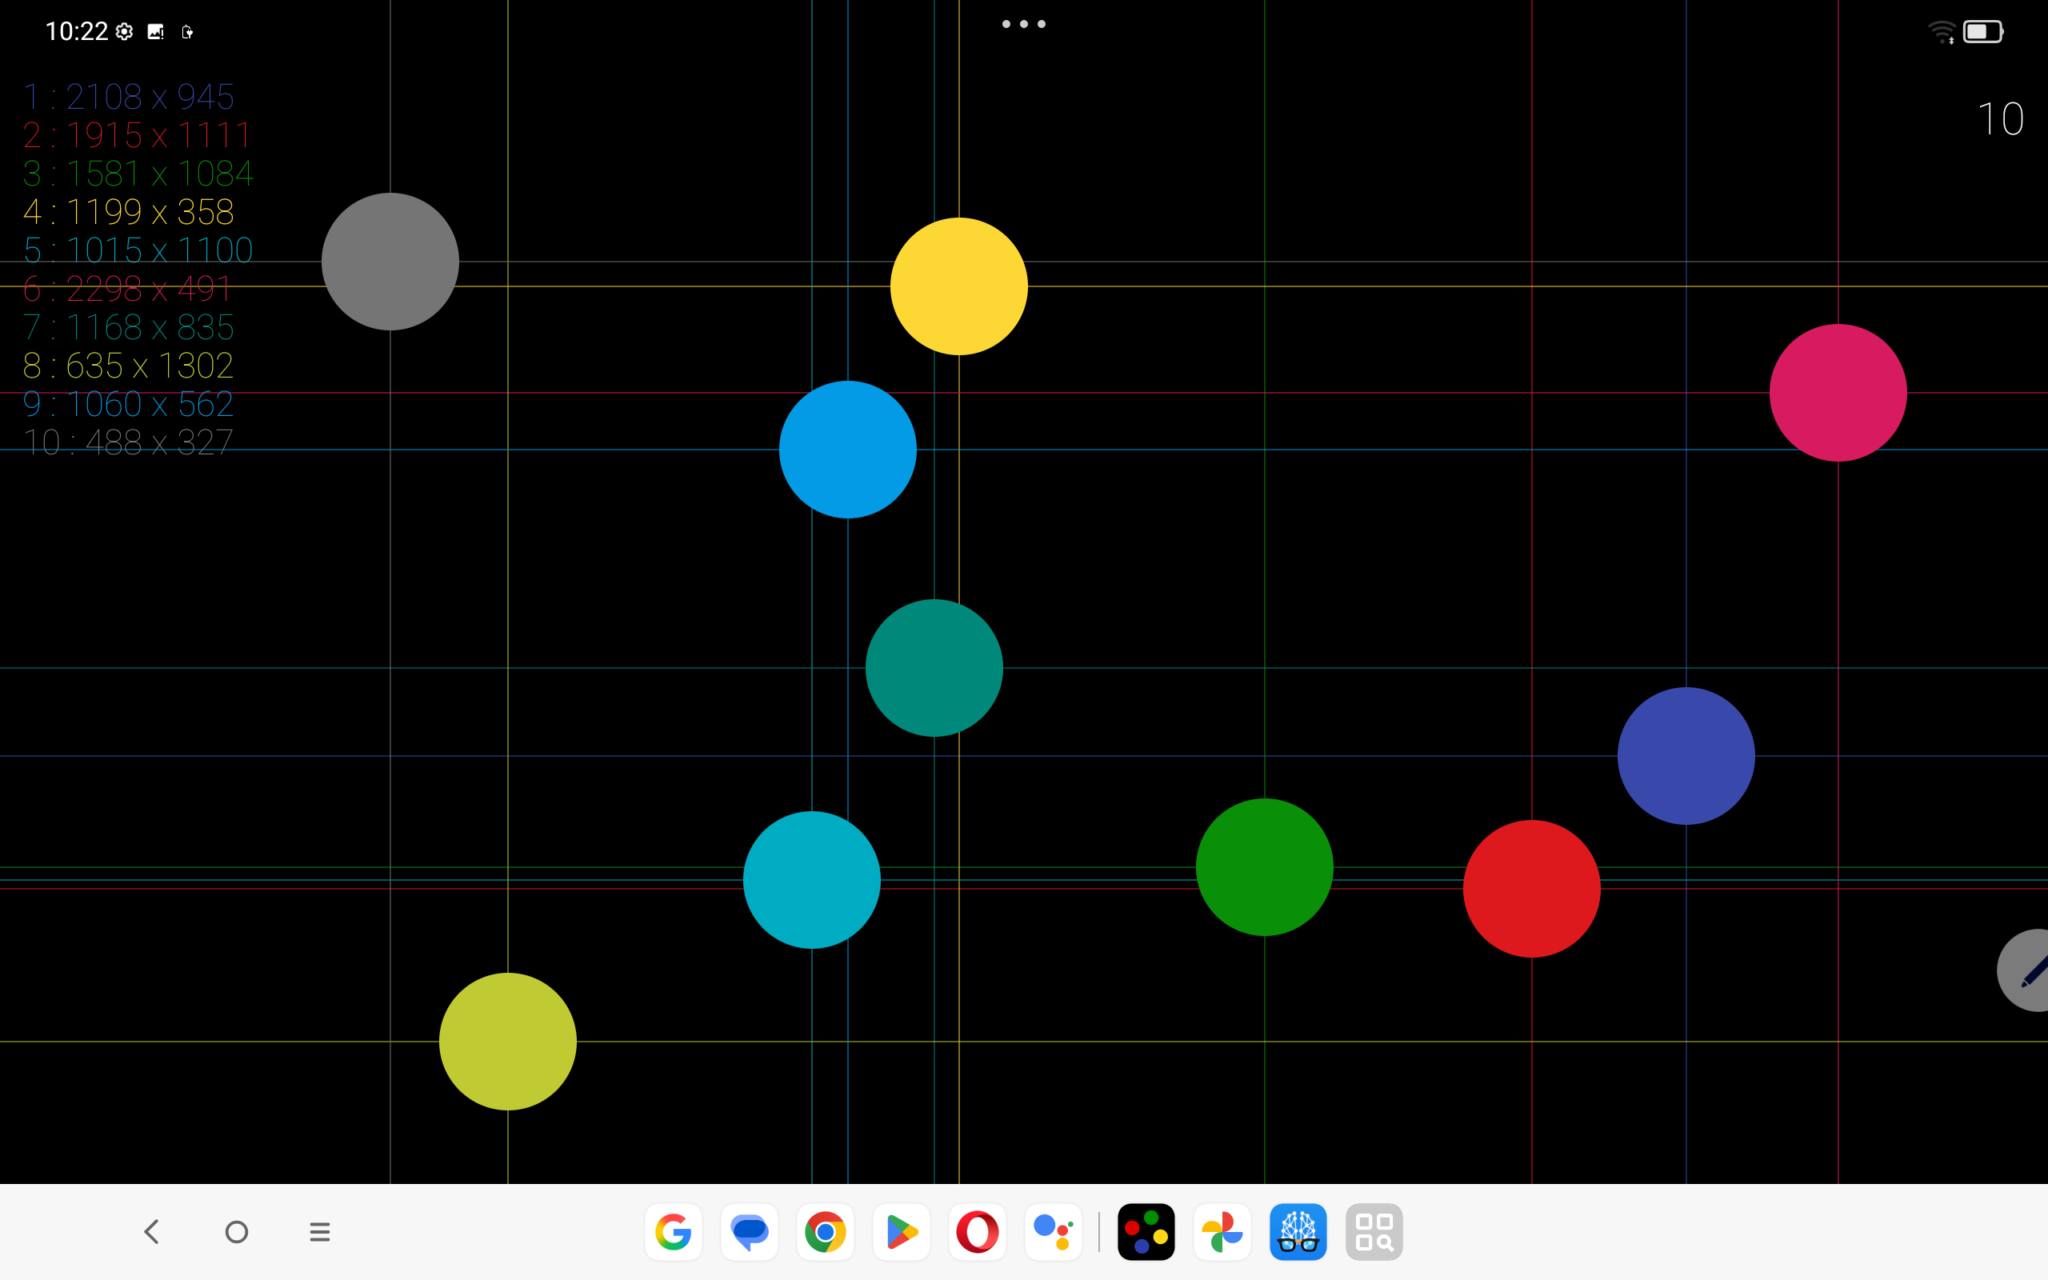Launch the QR code scanner app
The image size is (2048, 1280).
tap(1374, 1232)
